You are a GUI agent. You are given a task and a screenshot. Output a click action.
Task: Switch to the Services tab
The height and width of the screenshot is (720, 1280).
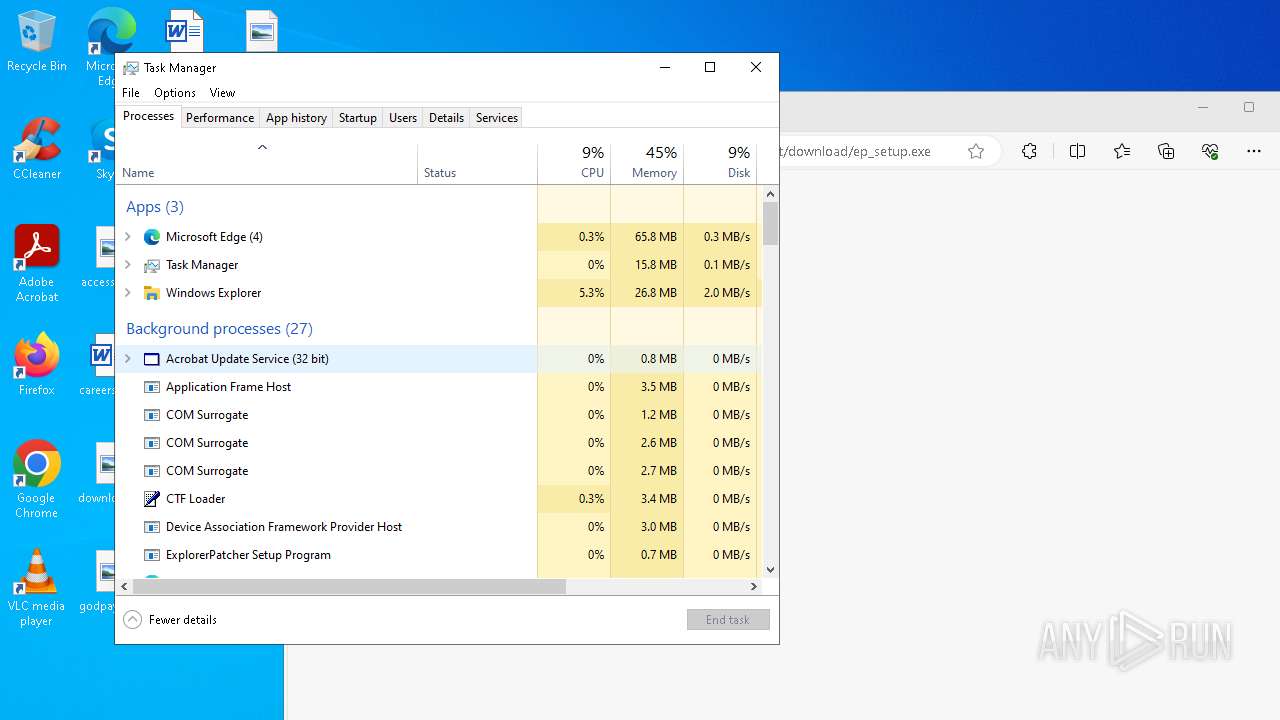497,118
